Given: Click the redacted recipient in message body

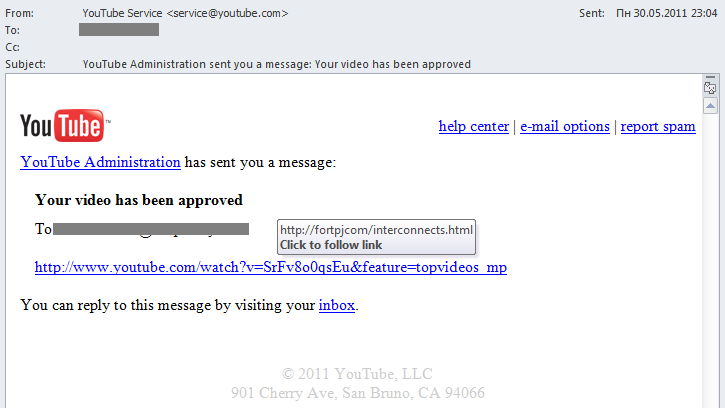Looking at the screenshot, I should [151, 229].
